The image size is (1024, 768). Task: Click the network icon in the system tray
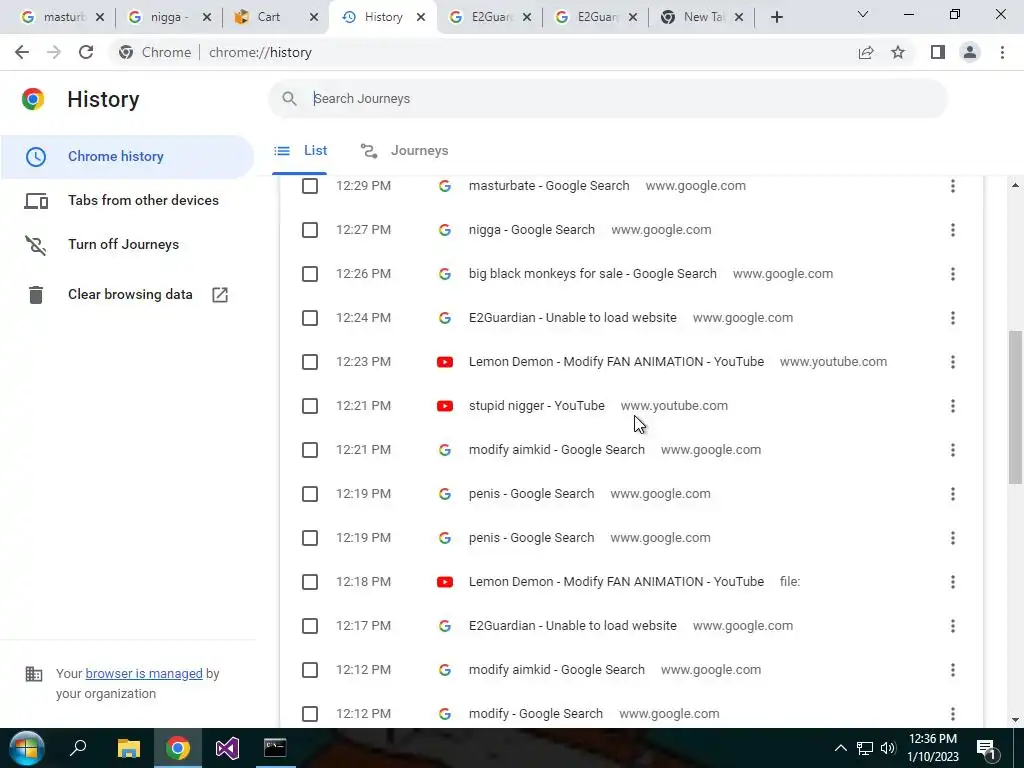[x=865, y=748]
